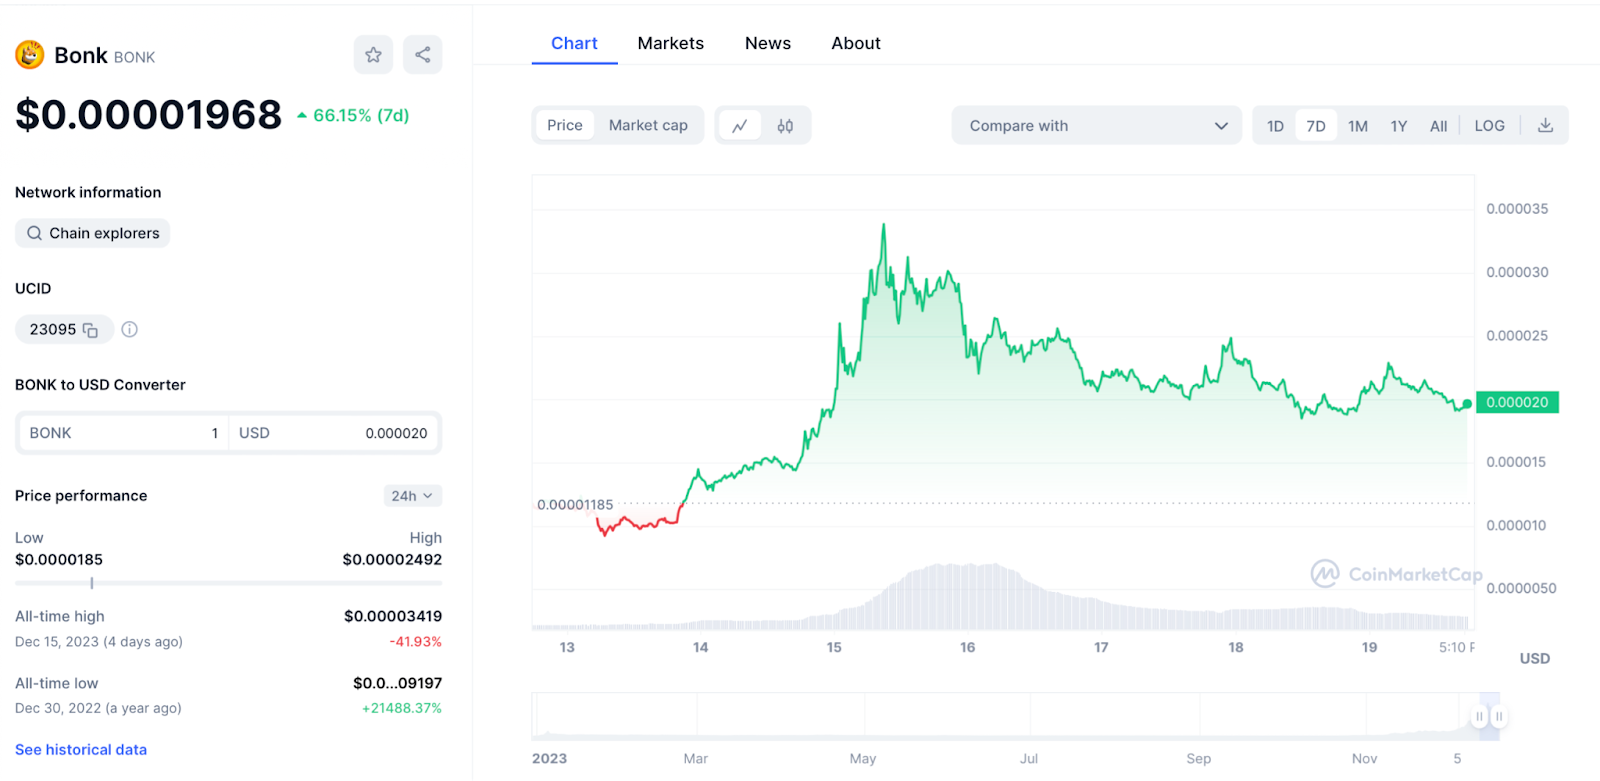Click the May label on timeline navigator
1600x781 pixels.
click(x=863, y=759)
